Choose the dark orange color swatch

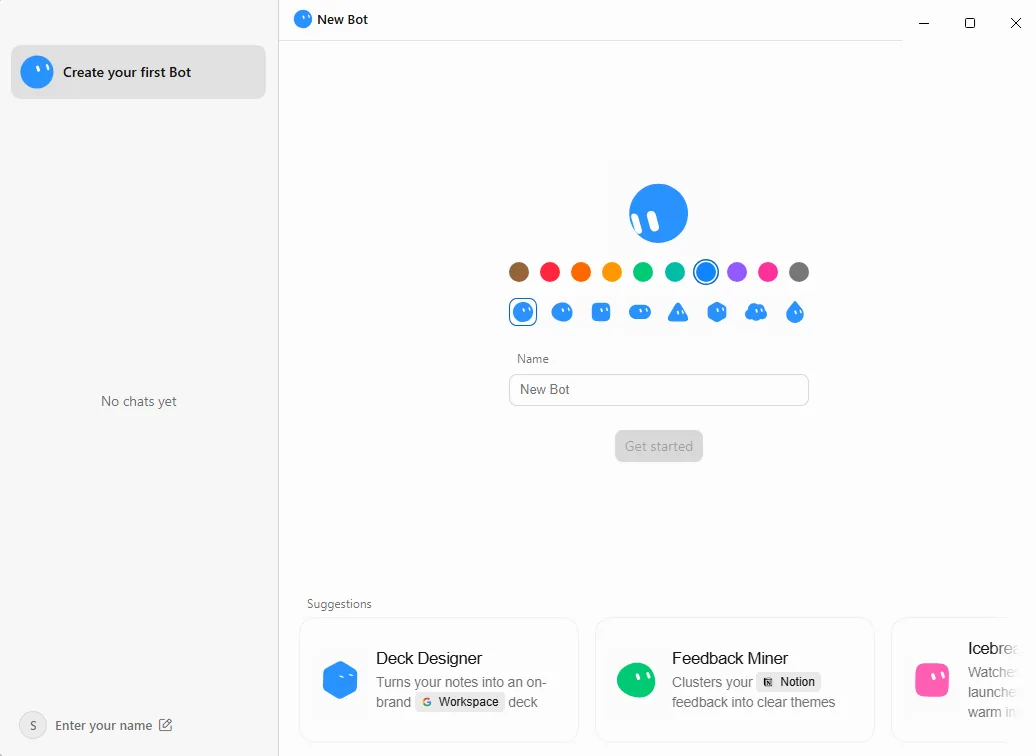pyautogui.click(x=581, y=272)
